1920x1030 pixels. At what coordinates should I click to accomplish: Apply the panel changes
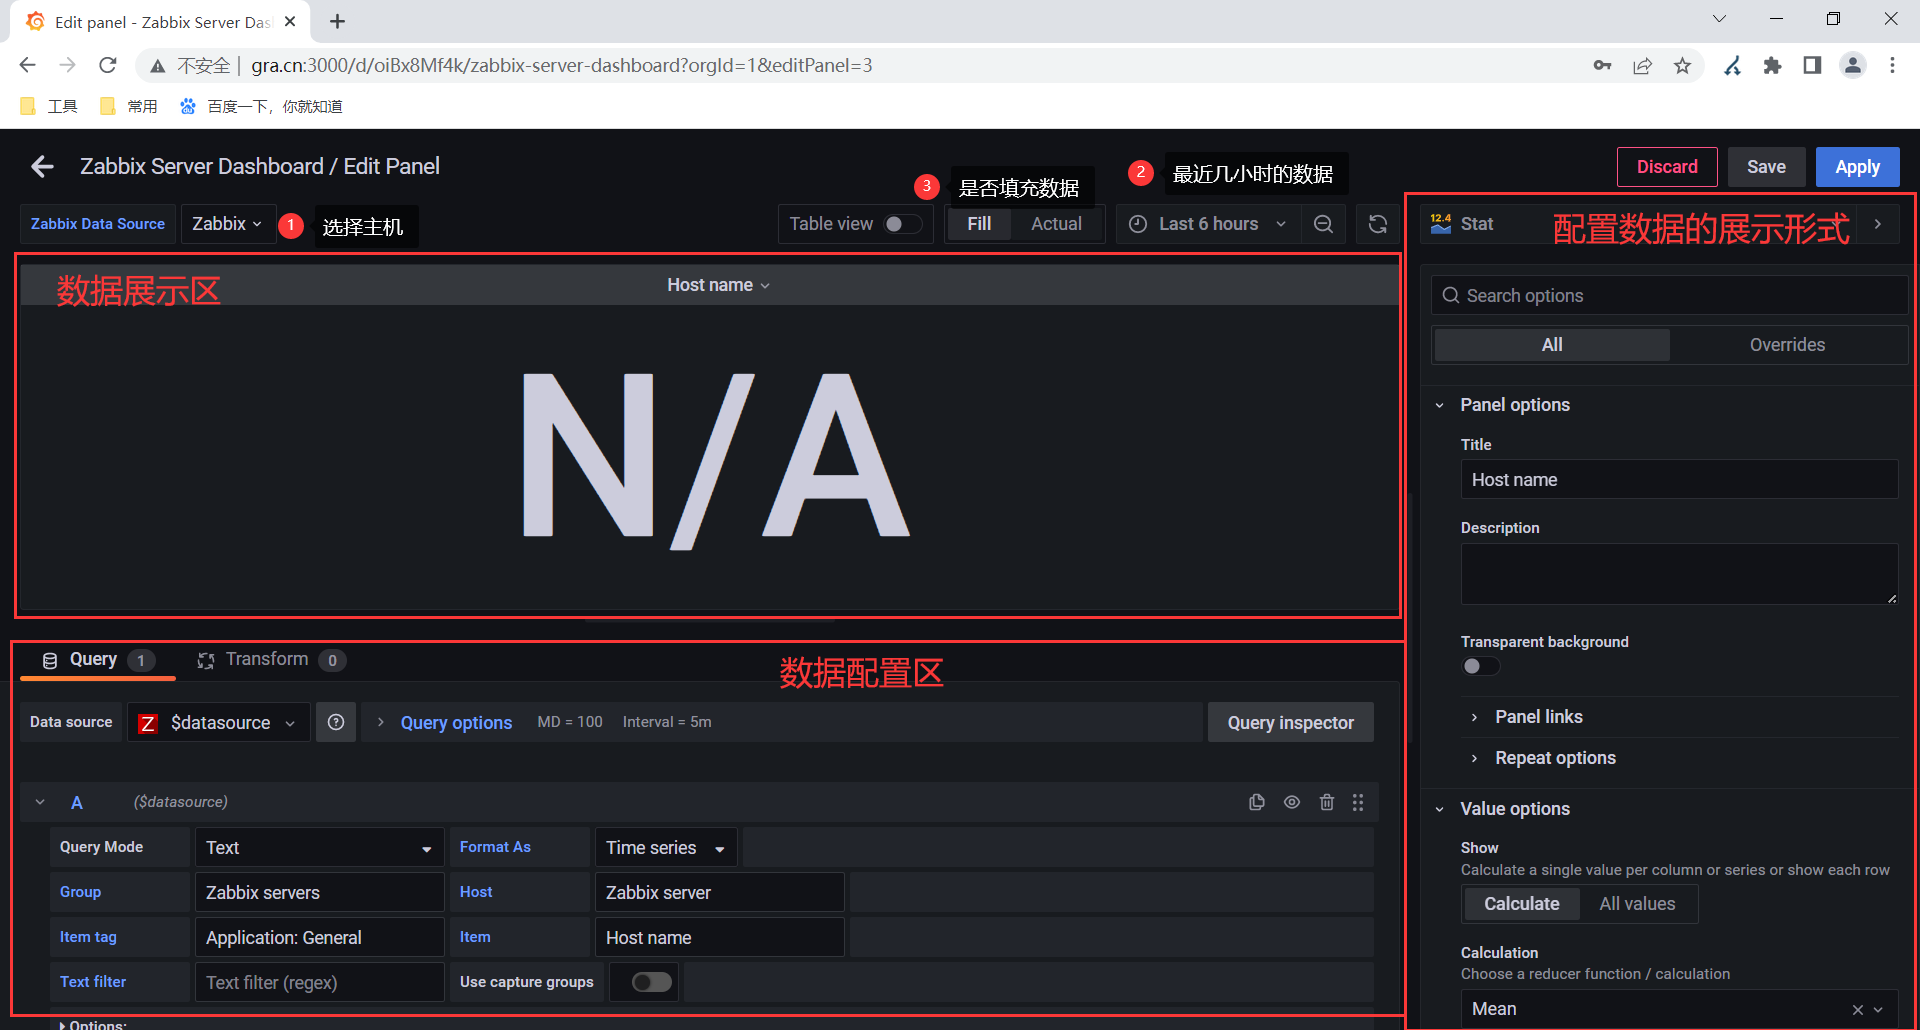coord(1857,167)
